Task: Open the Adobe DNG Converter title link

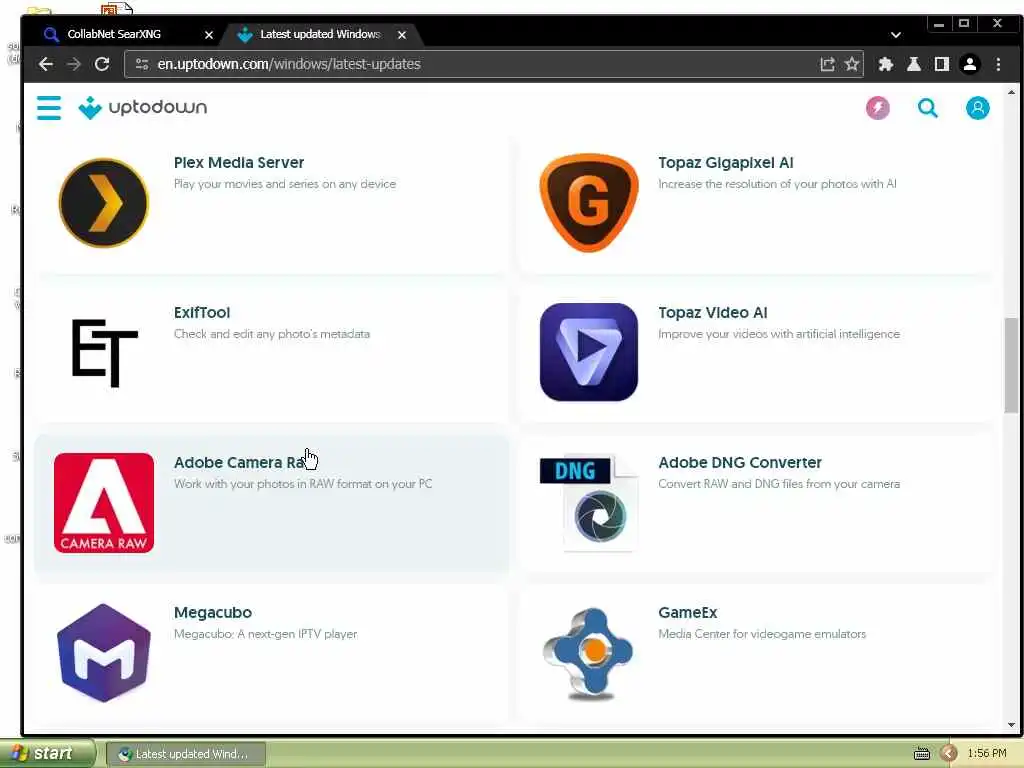Action: pyautogui.click(x=739, y=462)
